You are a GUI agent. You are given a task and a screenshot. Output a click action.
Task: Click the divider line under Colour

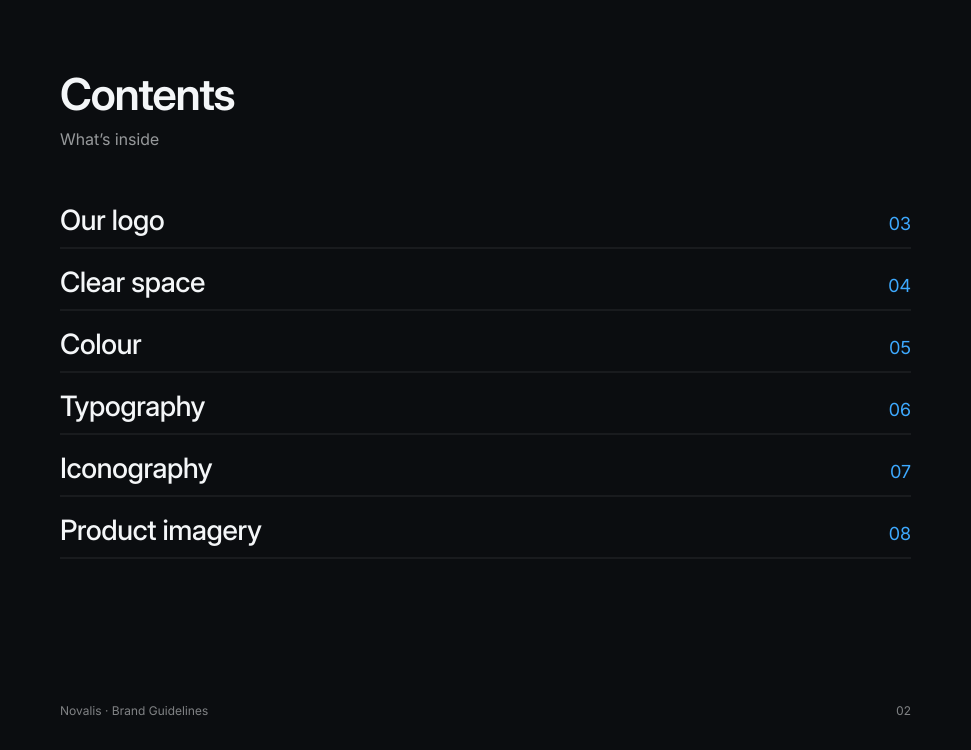(486, 372)
